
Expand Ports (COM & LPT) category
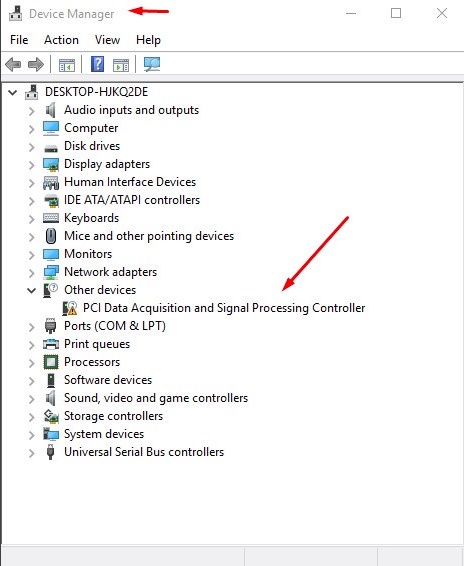click(x=32, y=327)
